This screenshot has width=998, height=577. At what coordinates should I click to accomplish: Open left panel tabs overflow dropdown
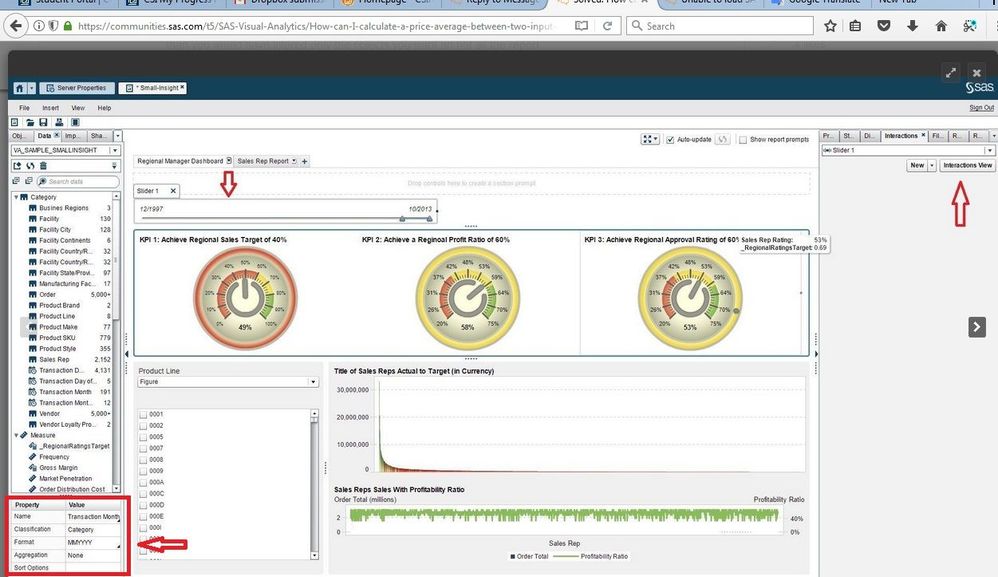click(x=117, y=136)
